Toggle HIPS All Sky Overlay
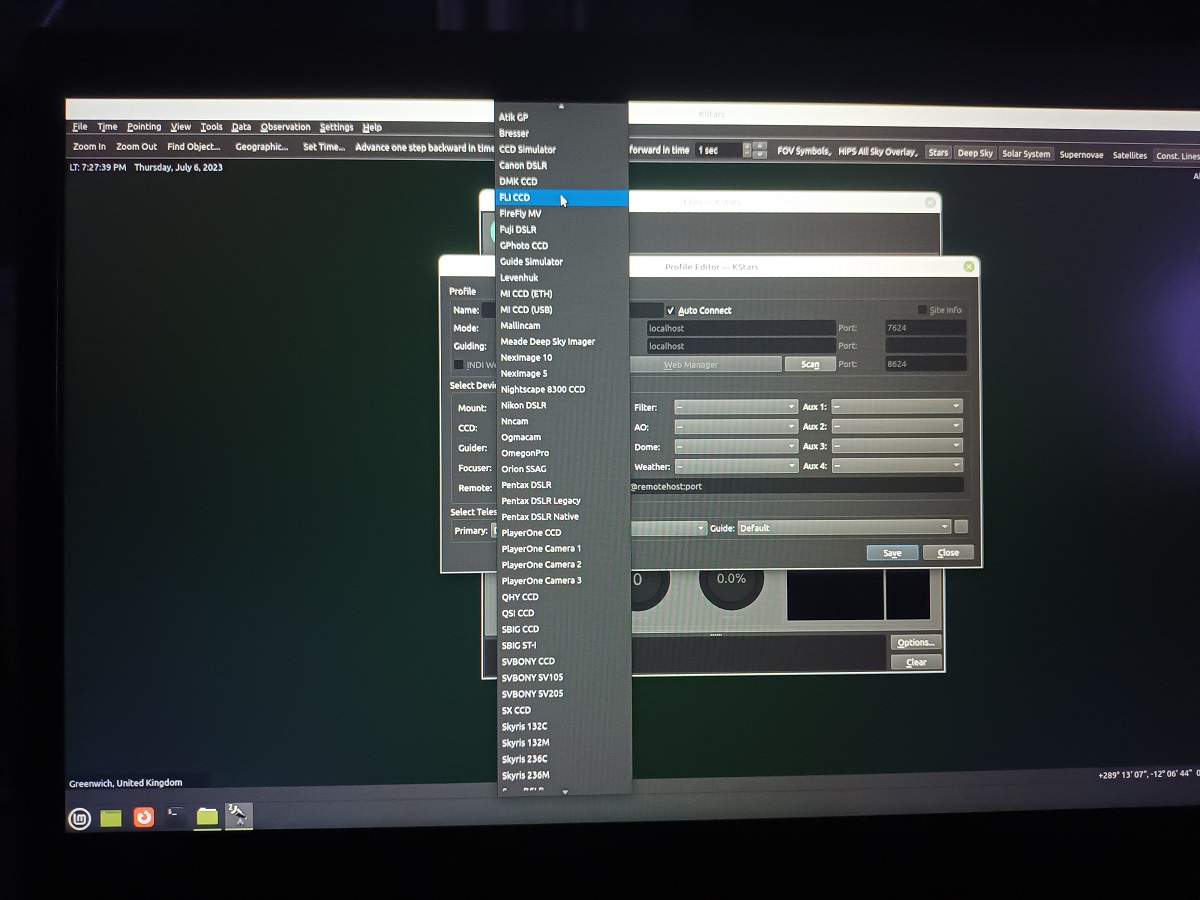This screenshot has height=900, width=1200. (877, 152)
